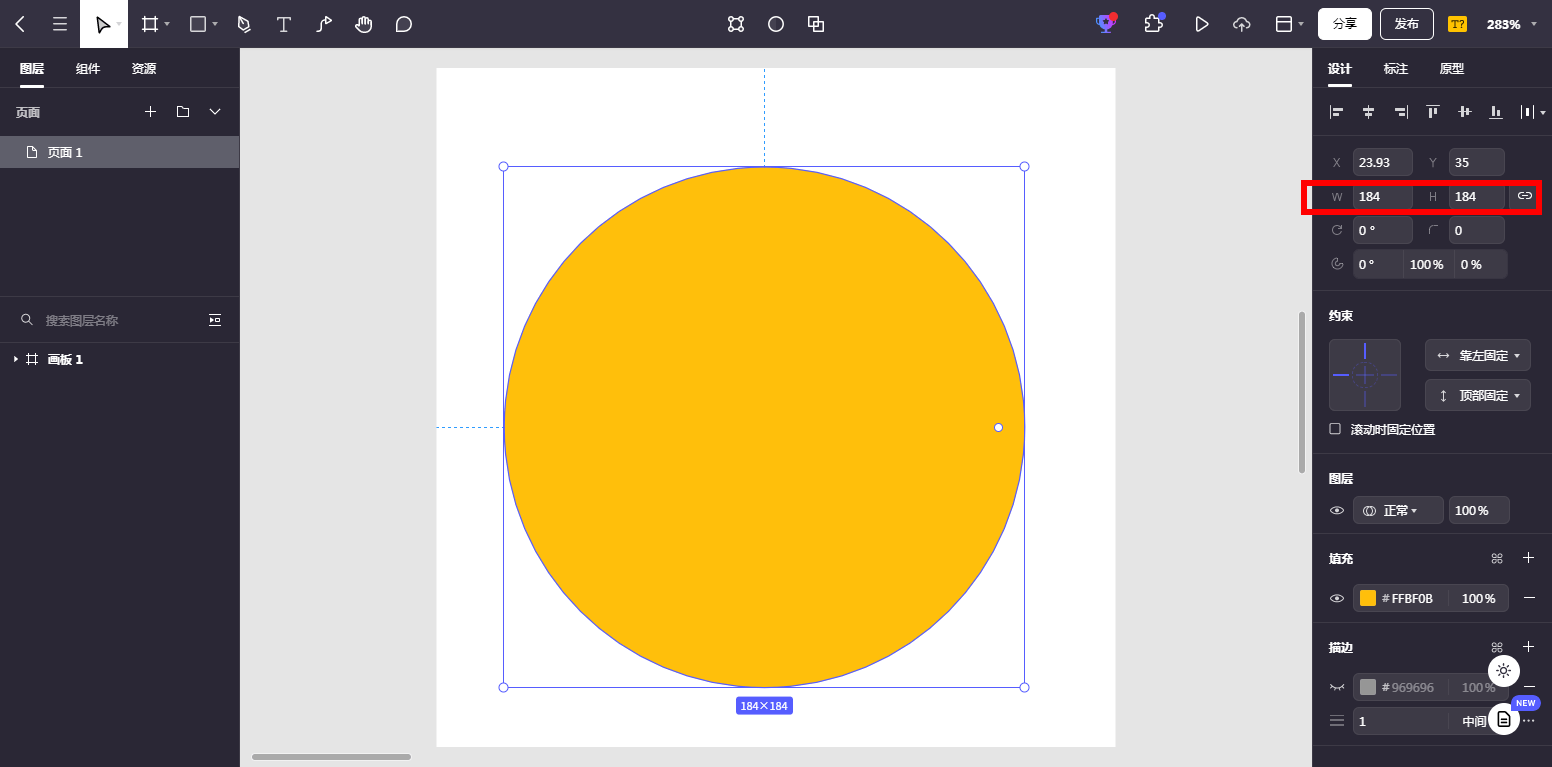Toggle layer visibility eye in 图层 section
1552x767 pixels.
point(1337,511)
